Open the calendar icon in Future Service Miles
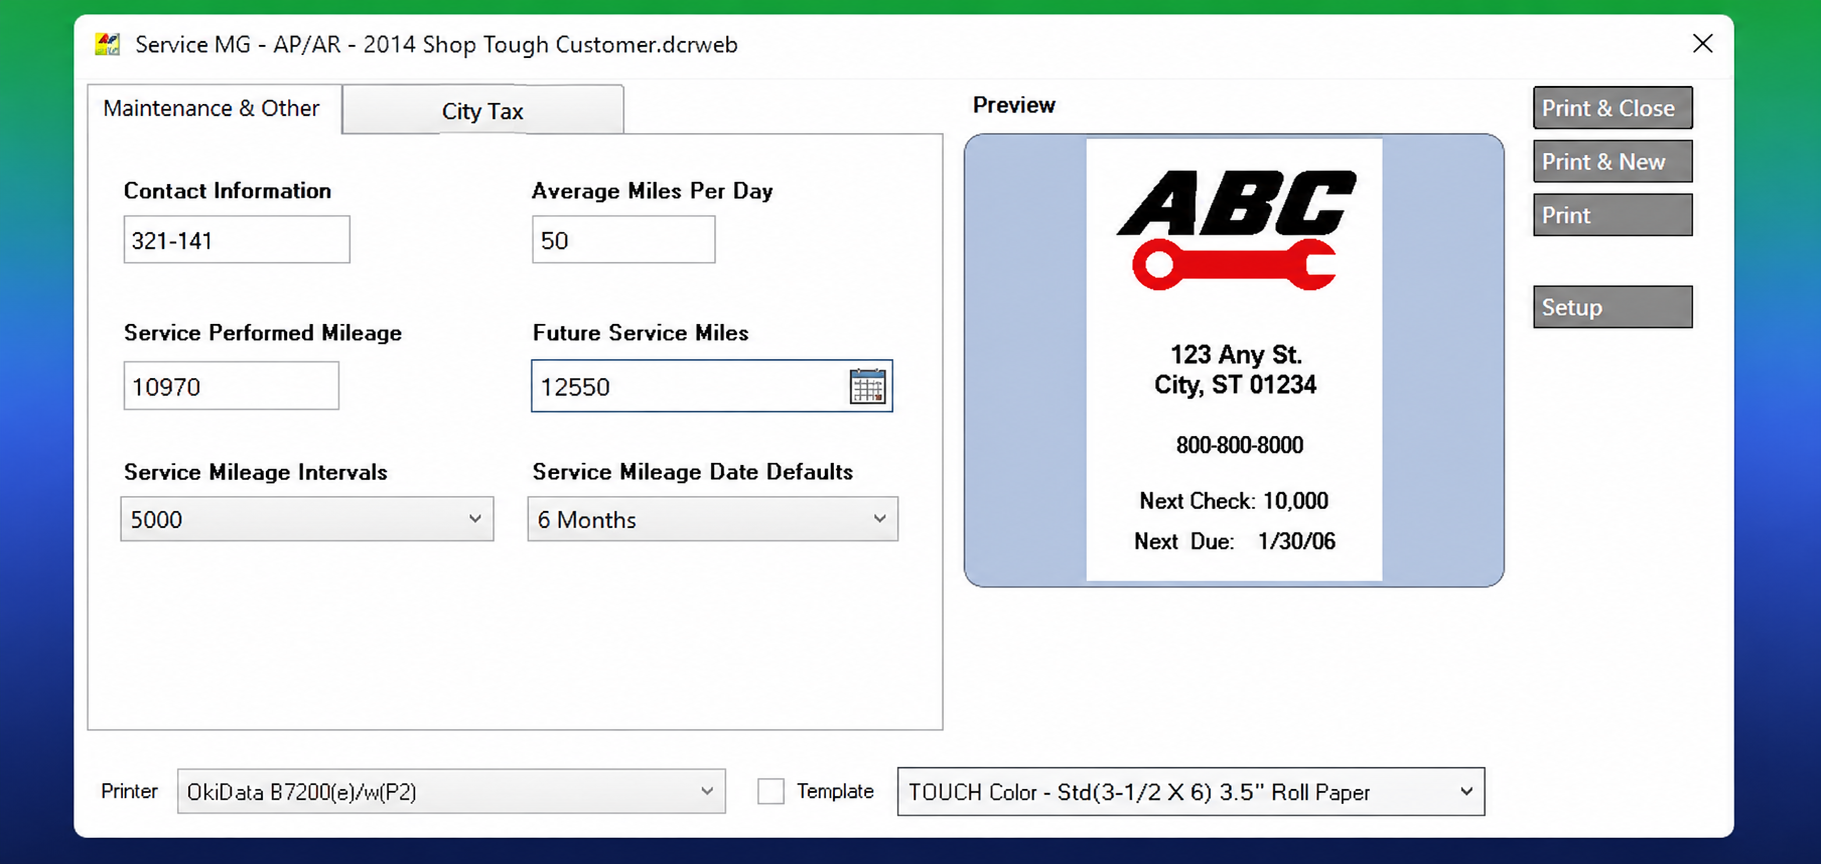1821x864 pixels. tap(867, 386)
